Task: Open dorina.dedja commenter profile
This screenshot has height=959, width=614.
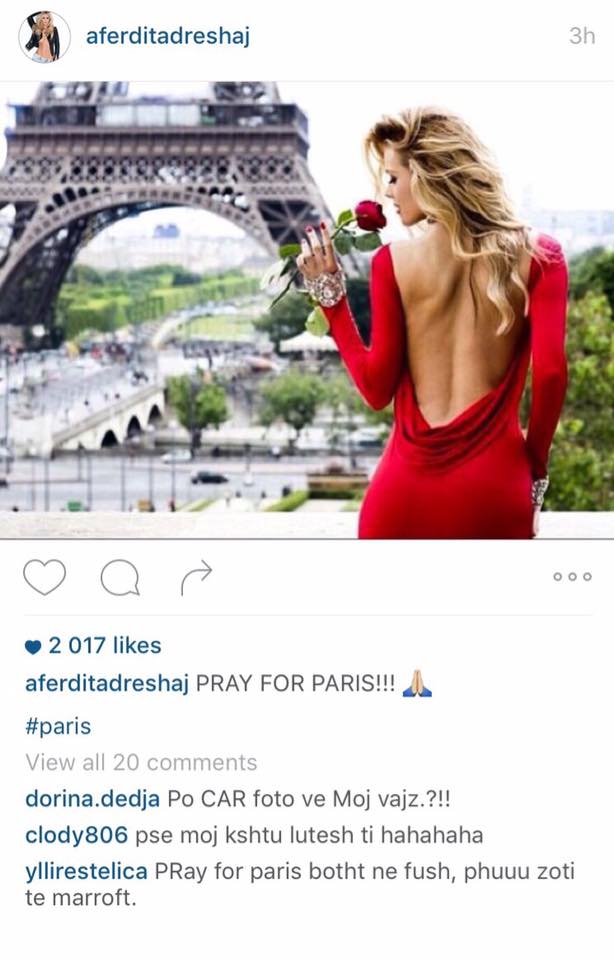Action: point(92,799)
